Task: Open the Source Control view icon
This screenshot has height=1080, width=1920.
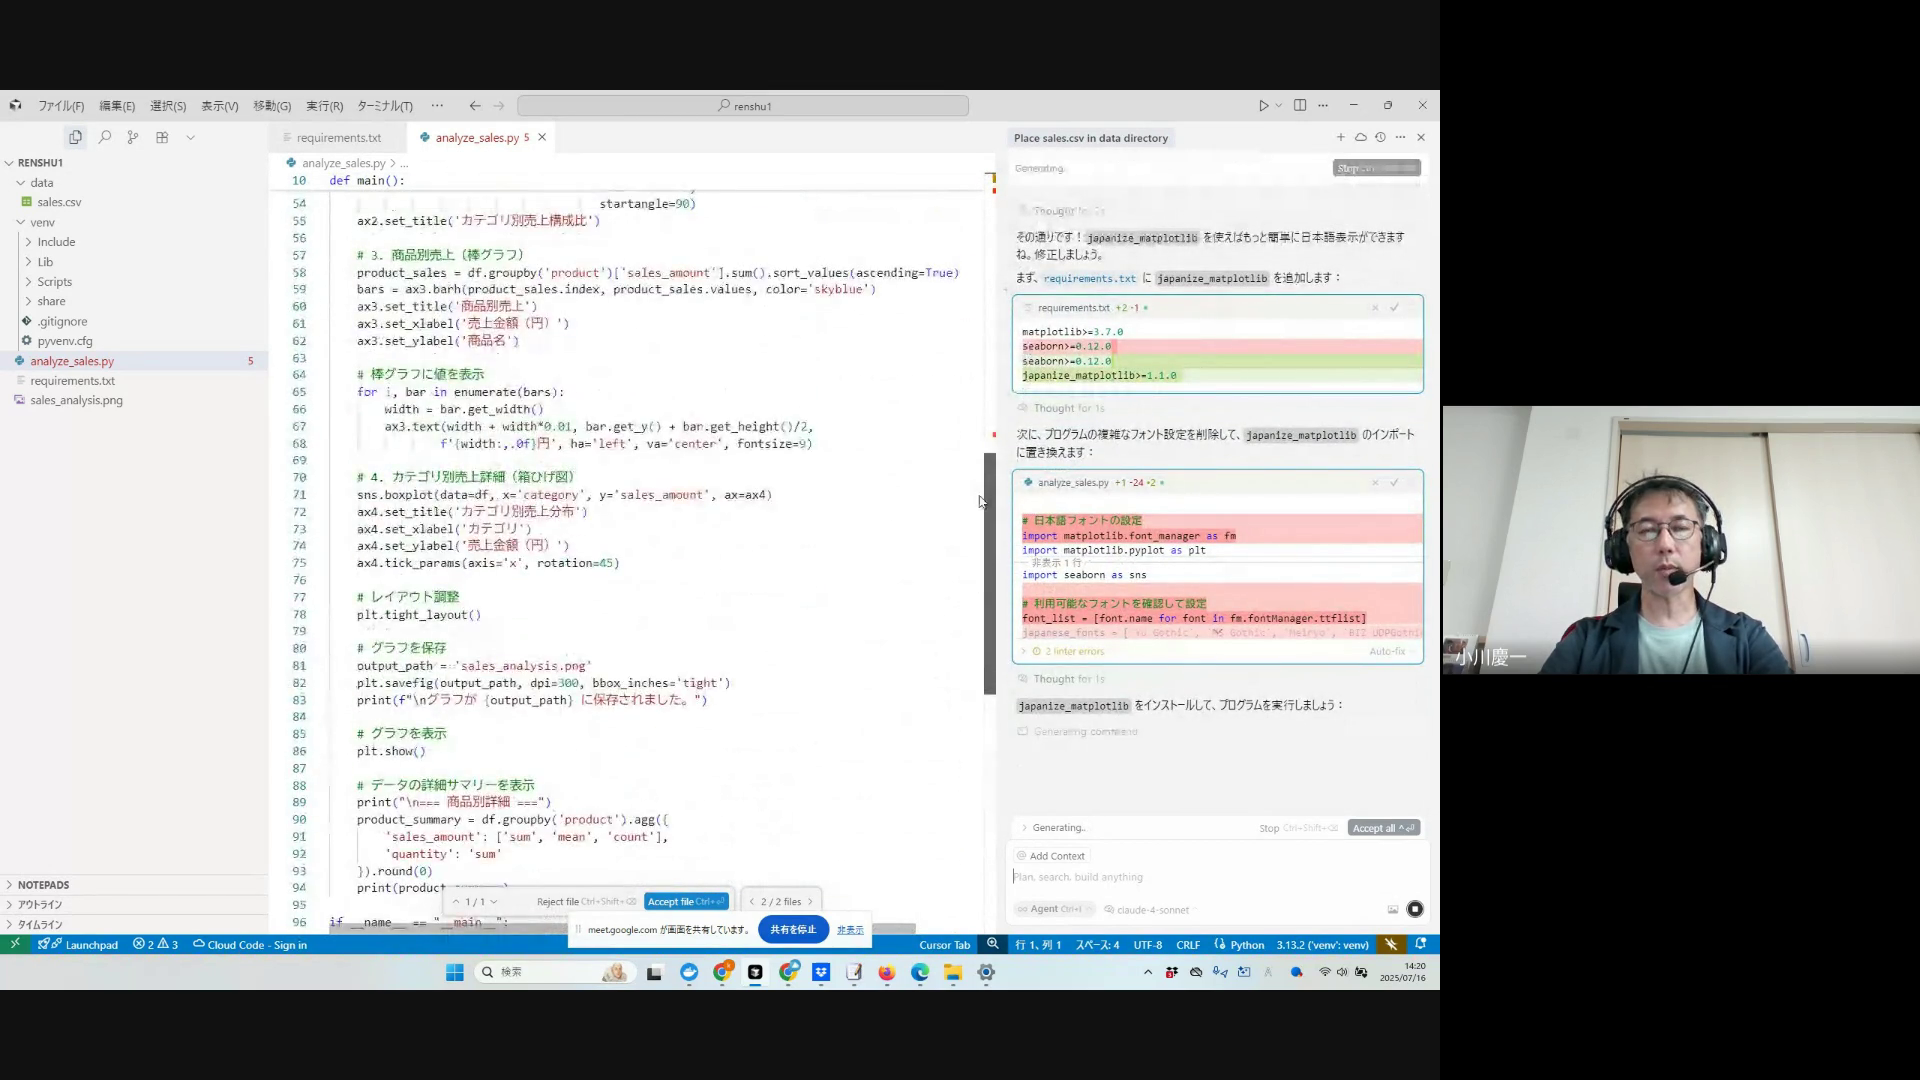Action: click(133, 137)
